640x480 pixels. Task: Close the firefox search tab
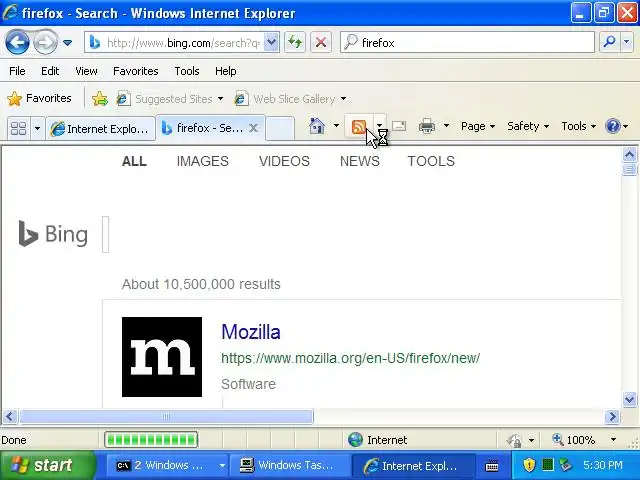coord(253,128)
